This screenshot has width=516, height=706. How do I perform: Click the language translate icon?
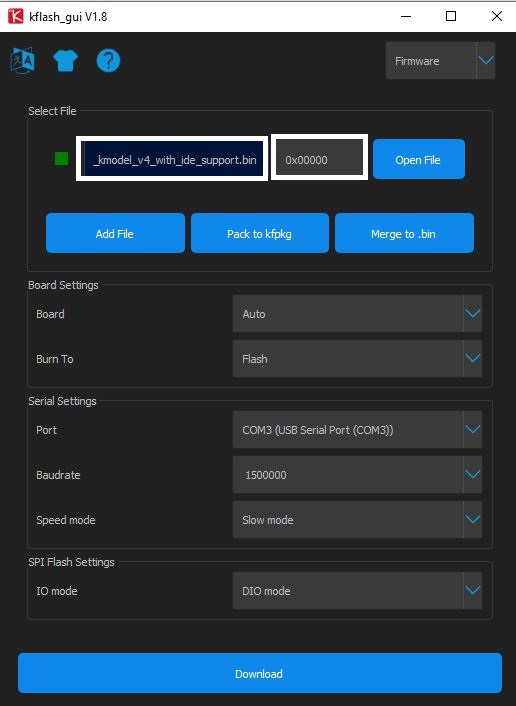[23, 60]
